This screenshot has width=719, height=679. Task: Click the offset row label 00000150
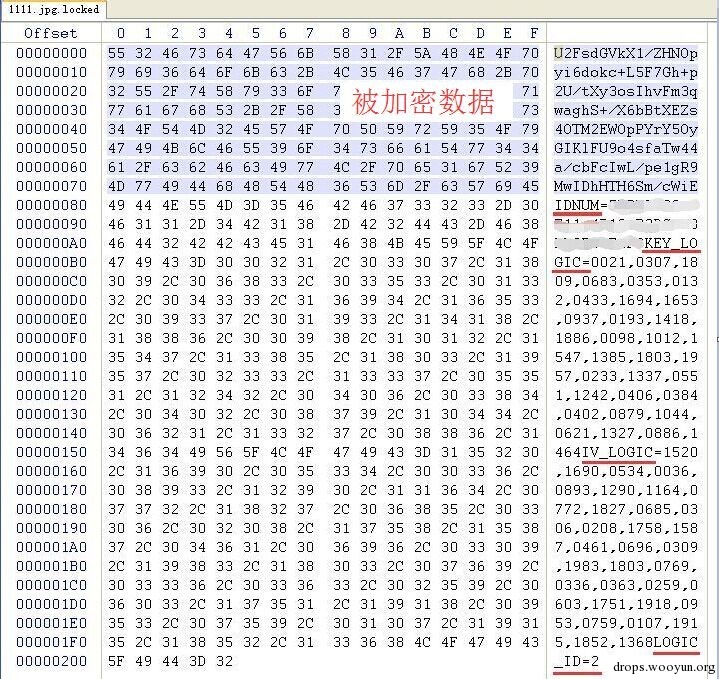point(51,452)
